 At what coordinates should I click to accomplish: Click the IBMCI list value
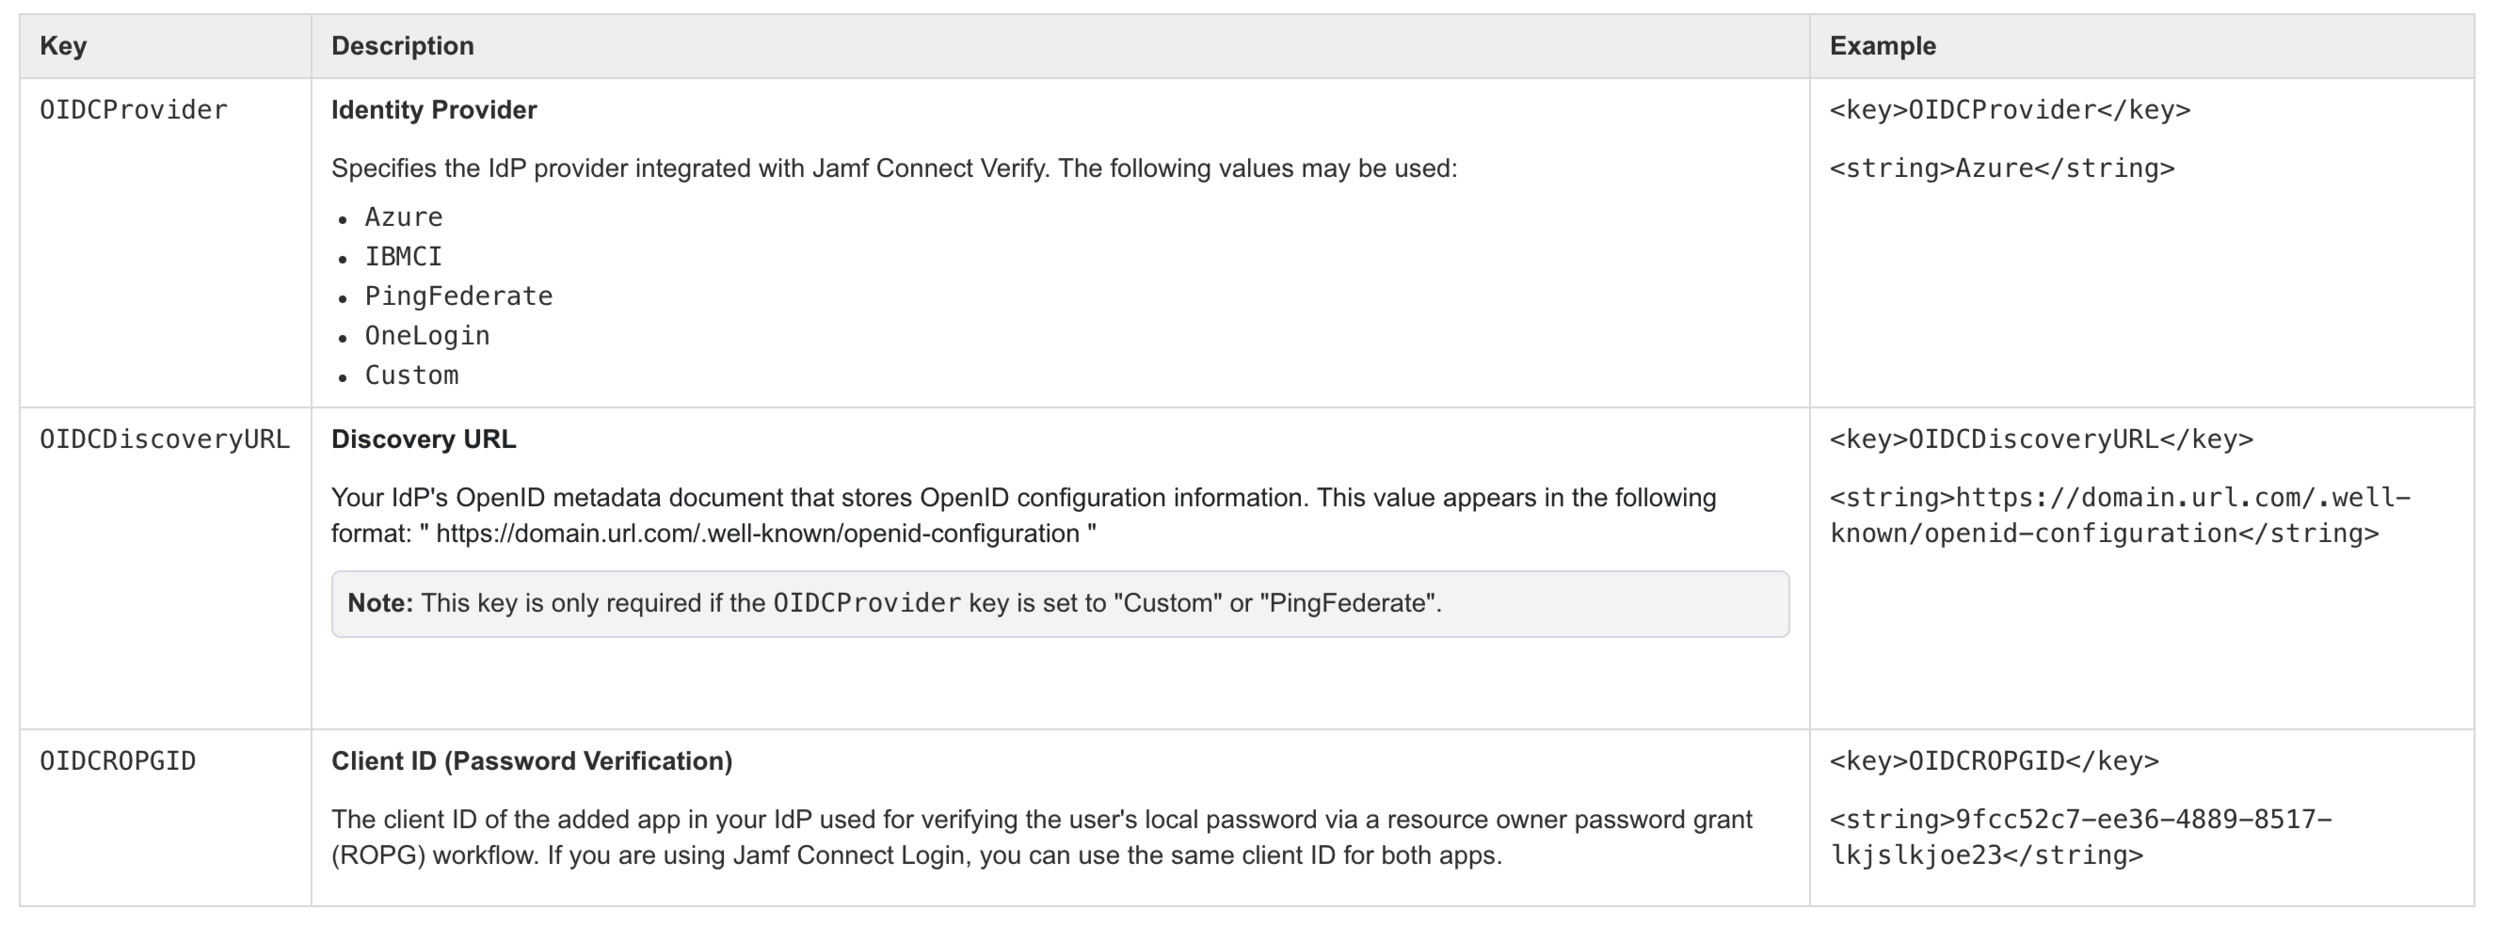tap(403, 257)
